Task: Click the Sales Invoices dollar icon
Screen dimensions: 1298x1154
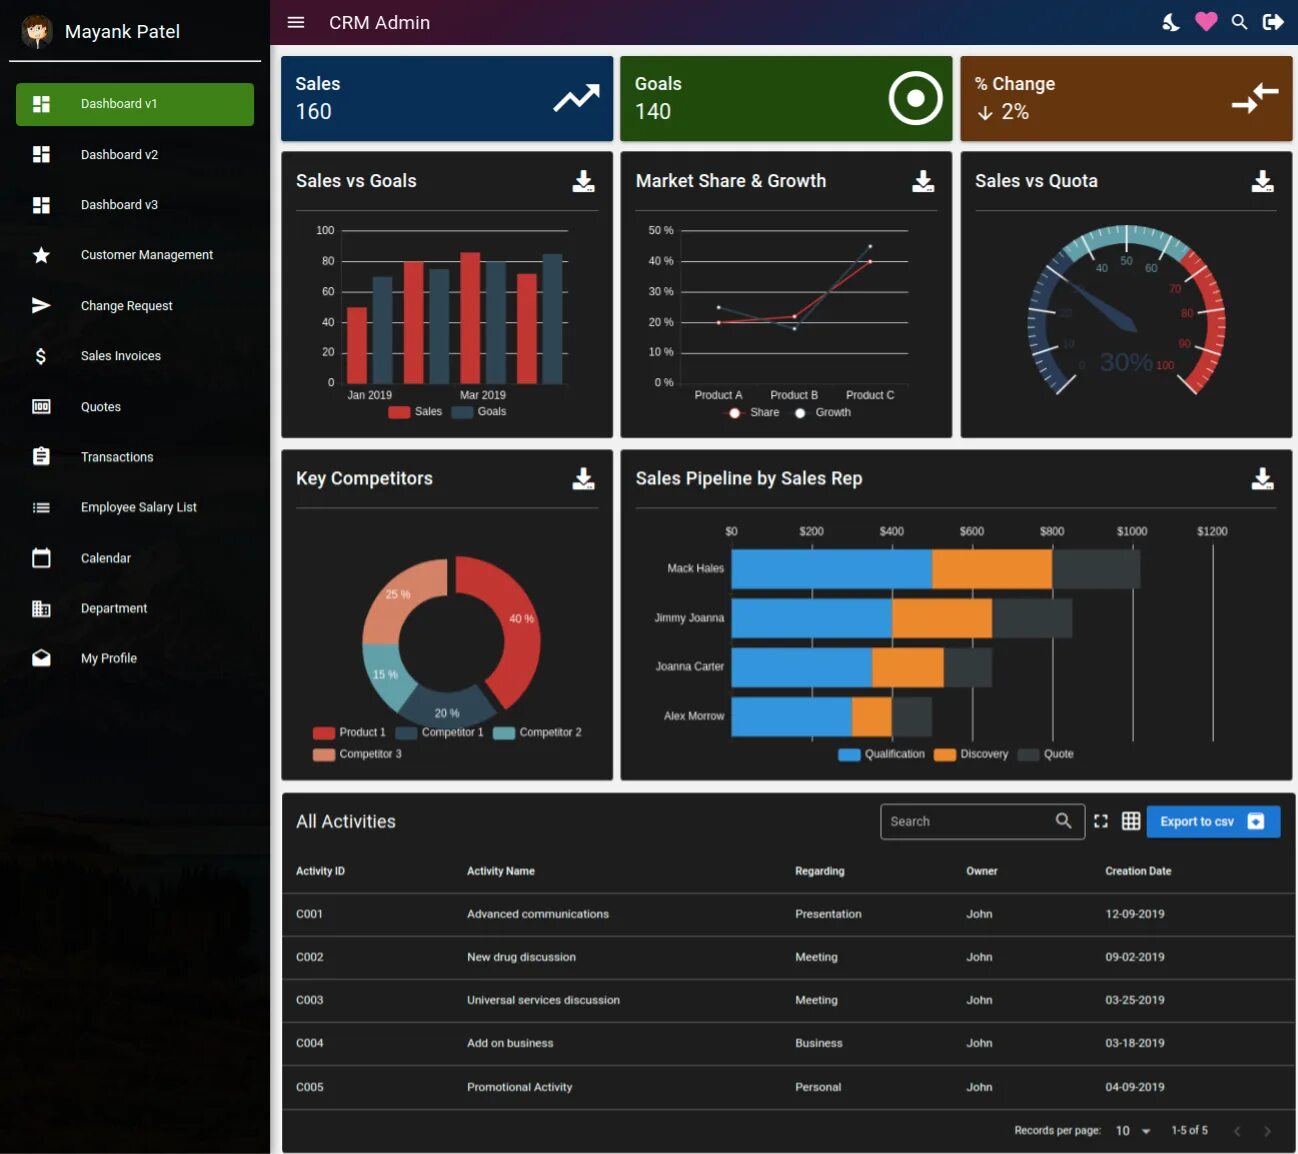Action: [x=41, y=356]
